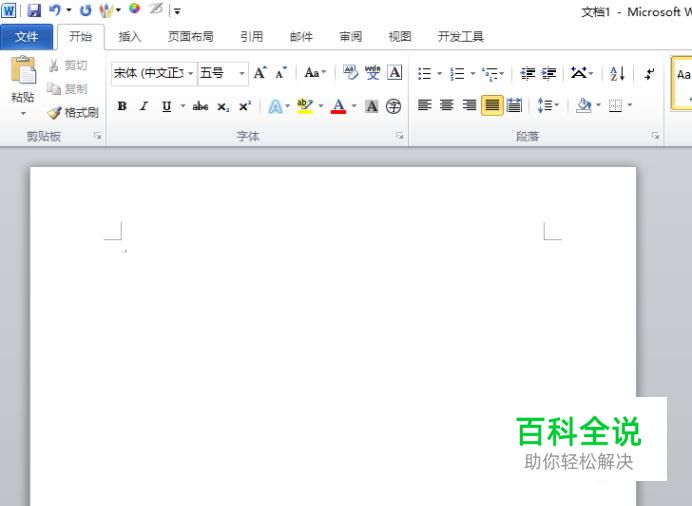Click the Clear Formatting icon
692x506 pixels.
pos(350,72)
